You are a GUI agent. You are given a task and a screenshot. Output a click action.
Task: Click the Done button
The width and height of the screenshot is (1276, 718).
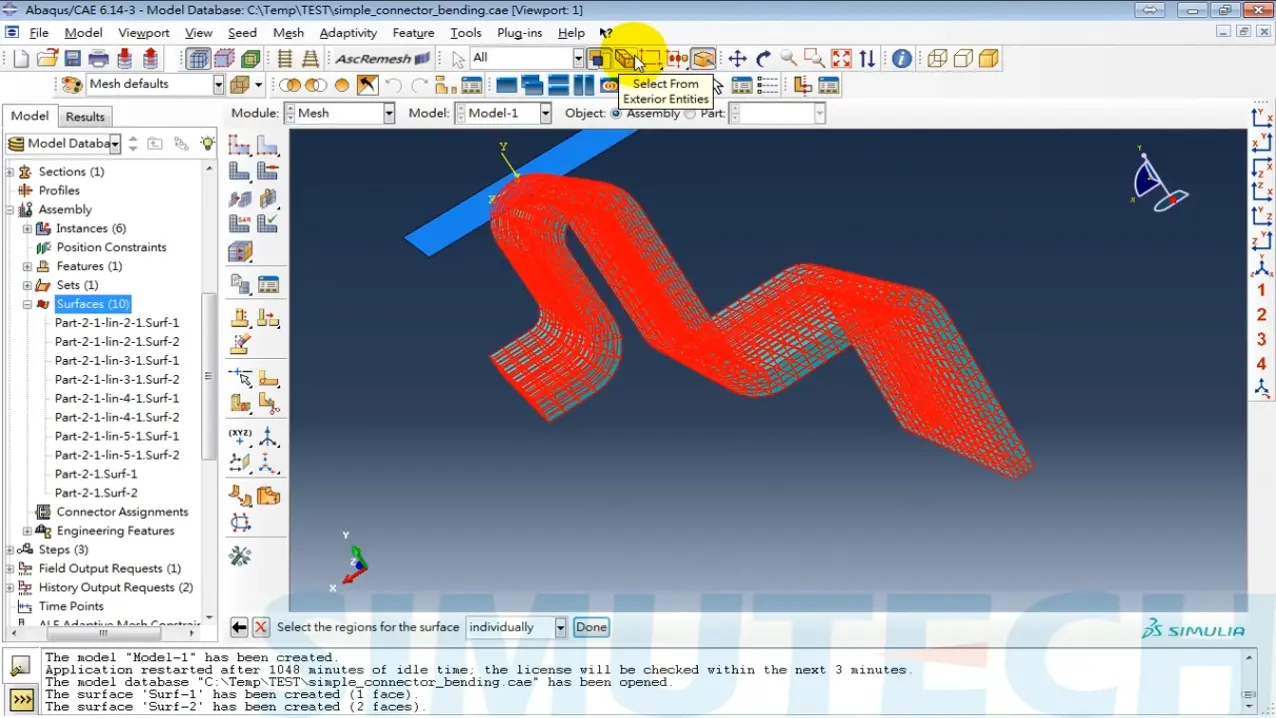click(591, 627)
